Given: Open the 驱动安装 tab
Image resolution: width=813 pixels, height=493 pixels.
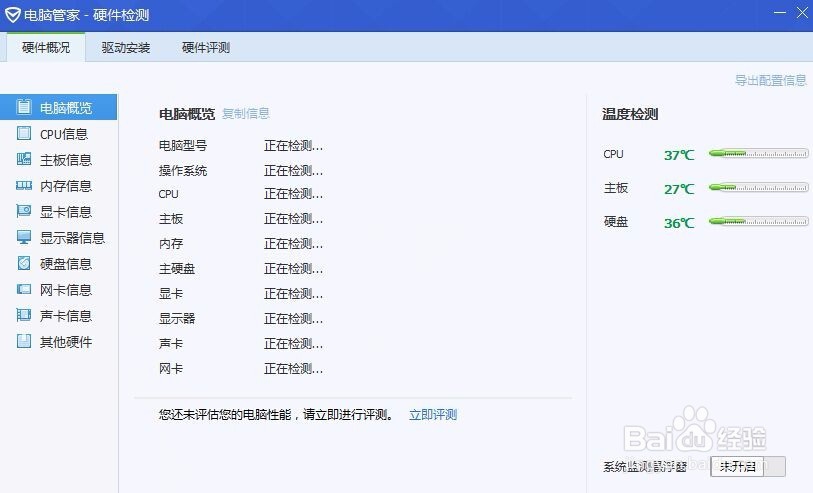Looking at the screenshot, I should point(125,48).
